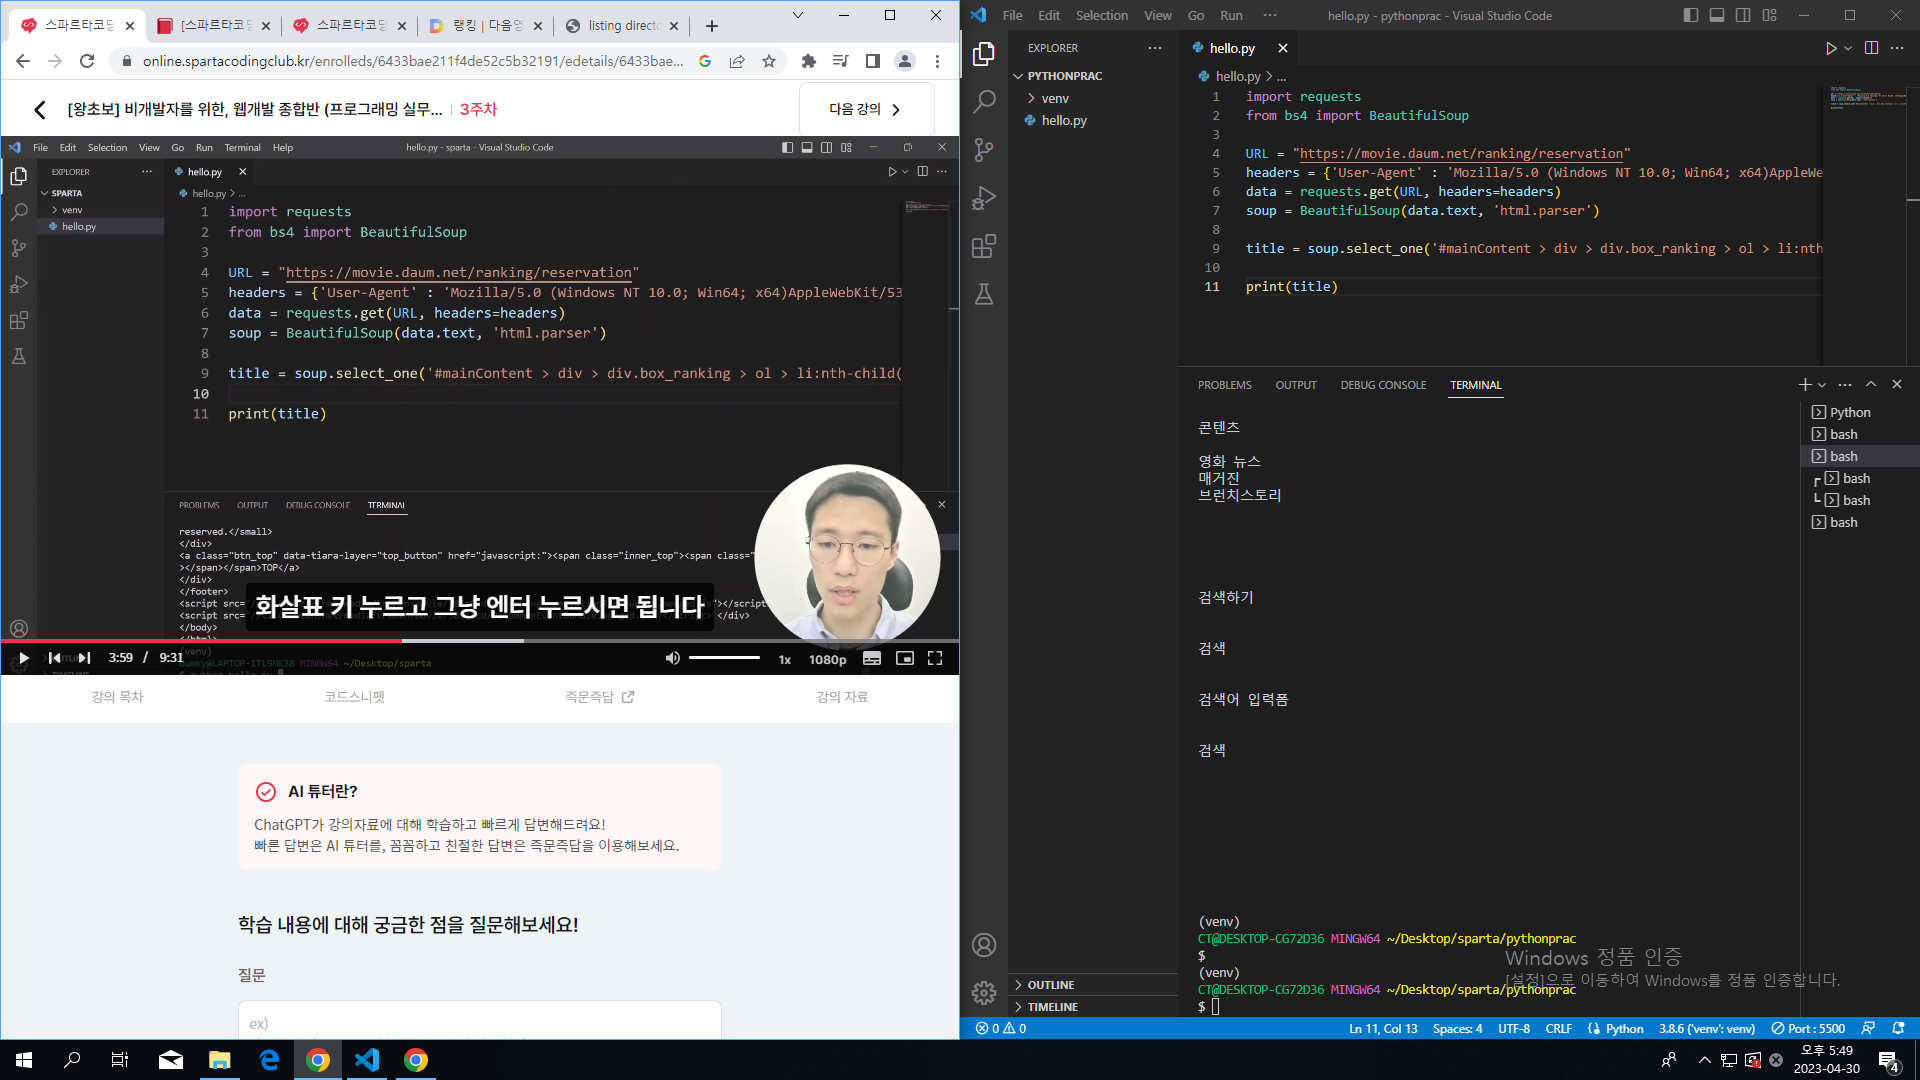Go back with lecture header arrow

tap(40, 109)
